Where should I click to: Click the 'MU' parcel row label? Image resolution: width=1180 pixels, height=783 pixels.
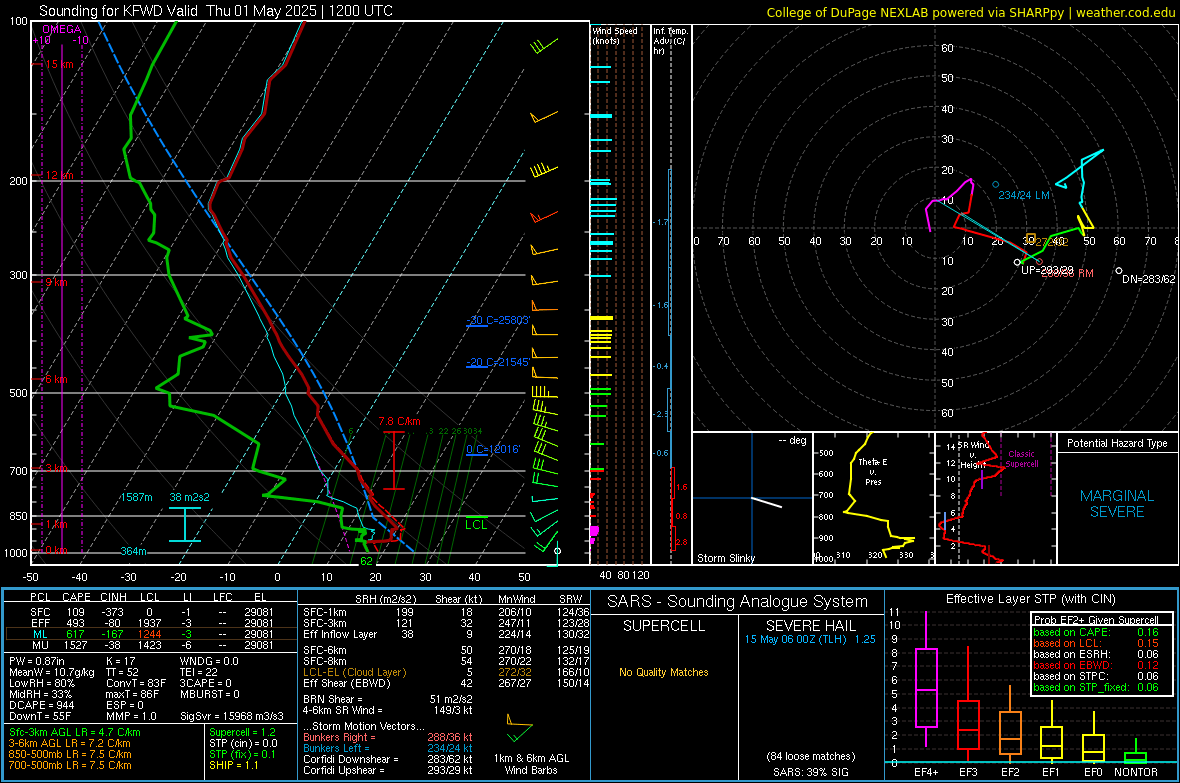[41, 645]
